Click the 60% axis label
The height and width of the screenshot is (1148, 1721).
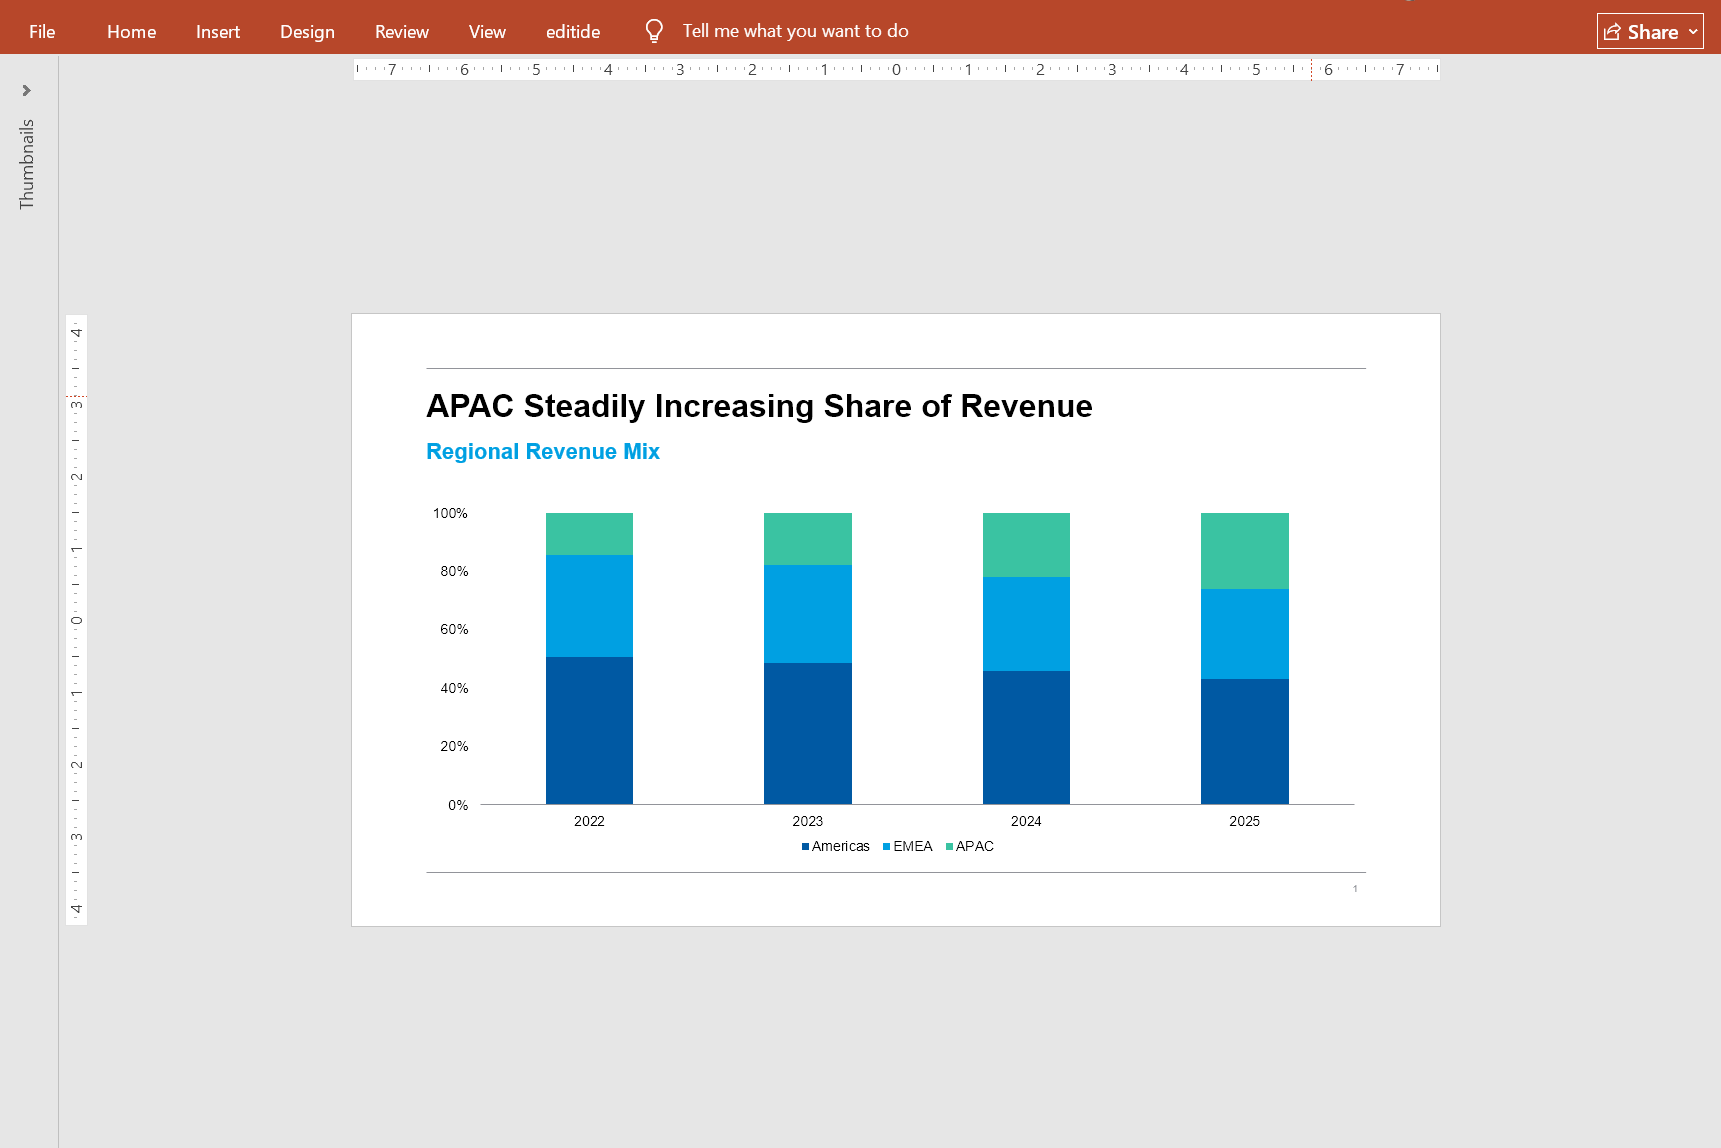coord(454,629)
